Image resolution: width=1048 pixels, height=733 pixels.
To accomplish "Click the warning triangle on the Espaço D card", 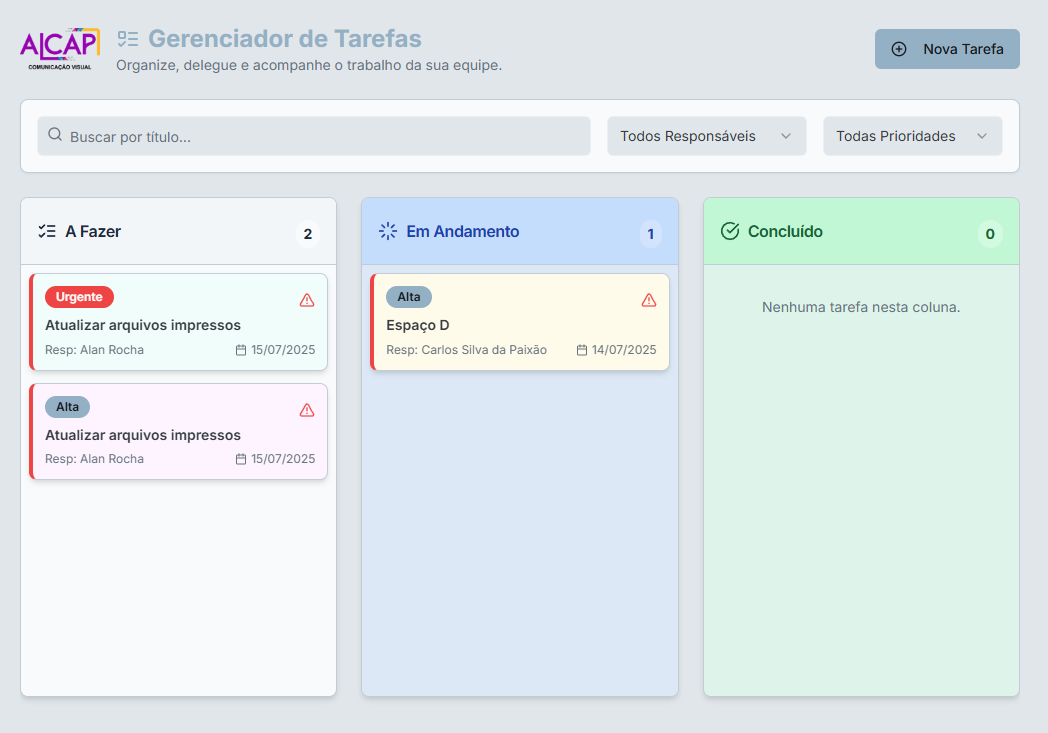I will pos(648,298).
